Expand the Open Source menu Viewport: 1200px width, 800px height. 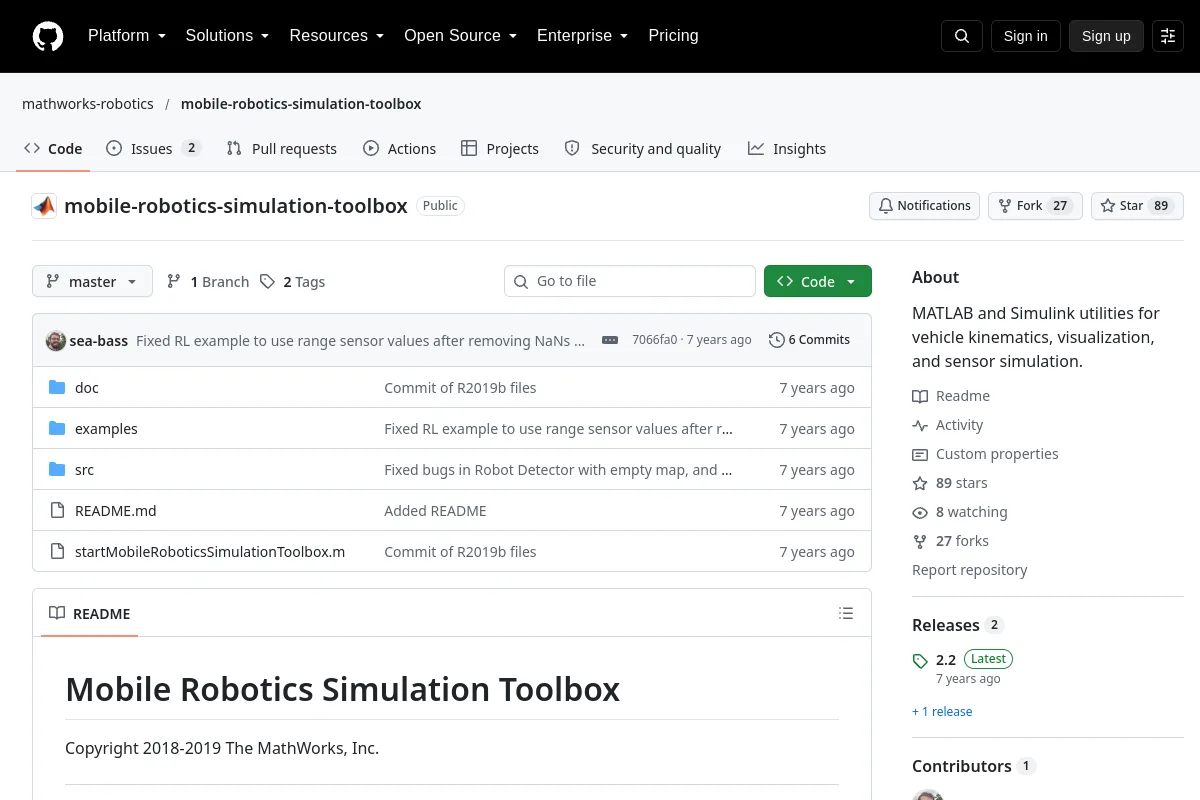[x=460, y=36]
